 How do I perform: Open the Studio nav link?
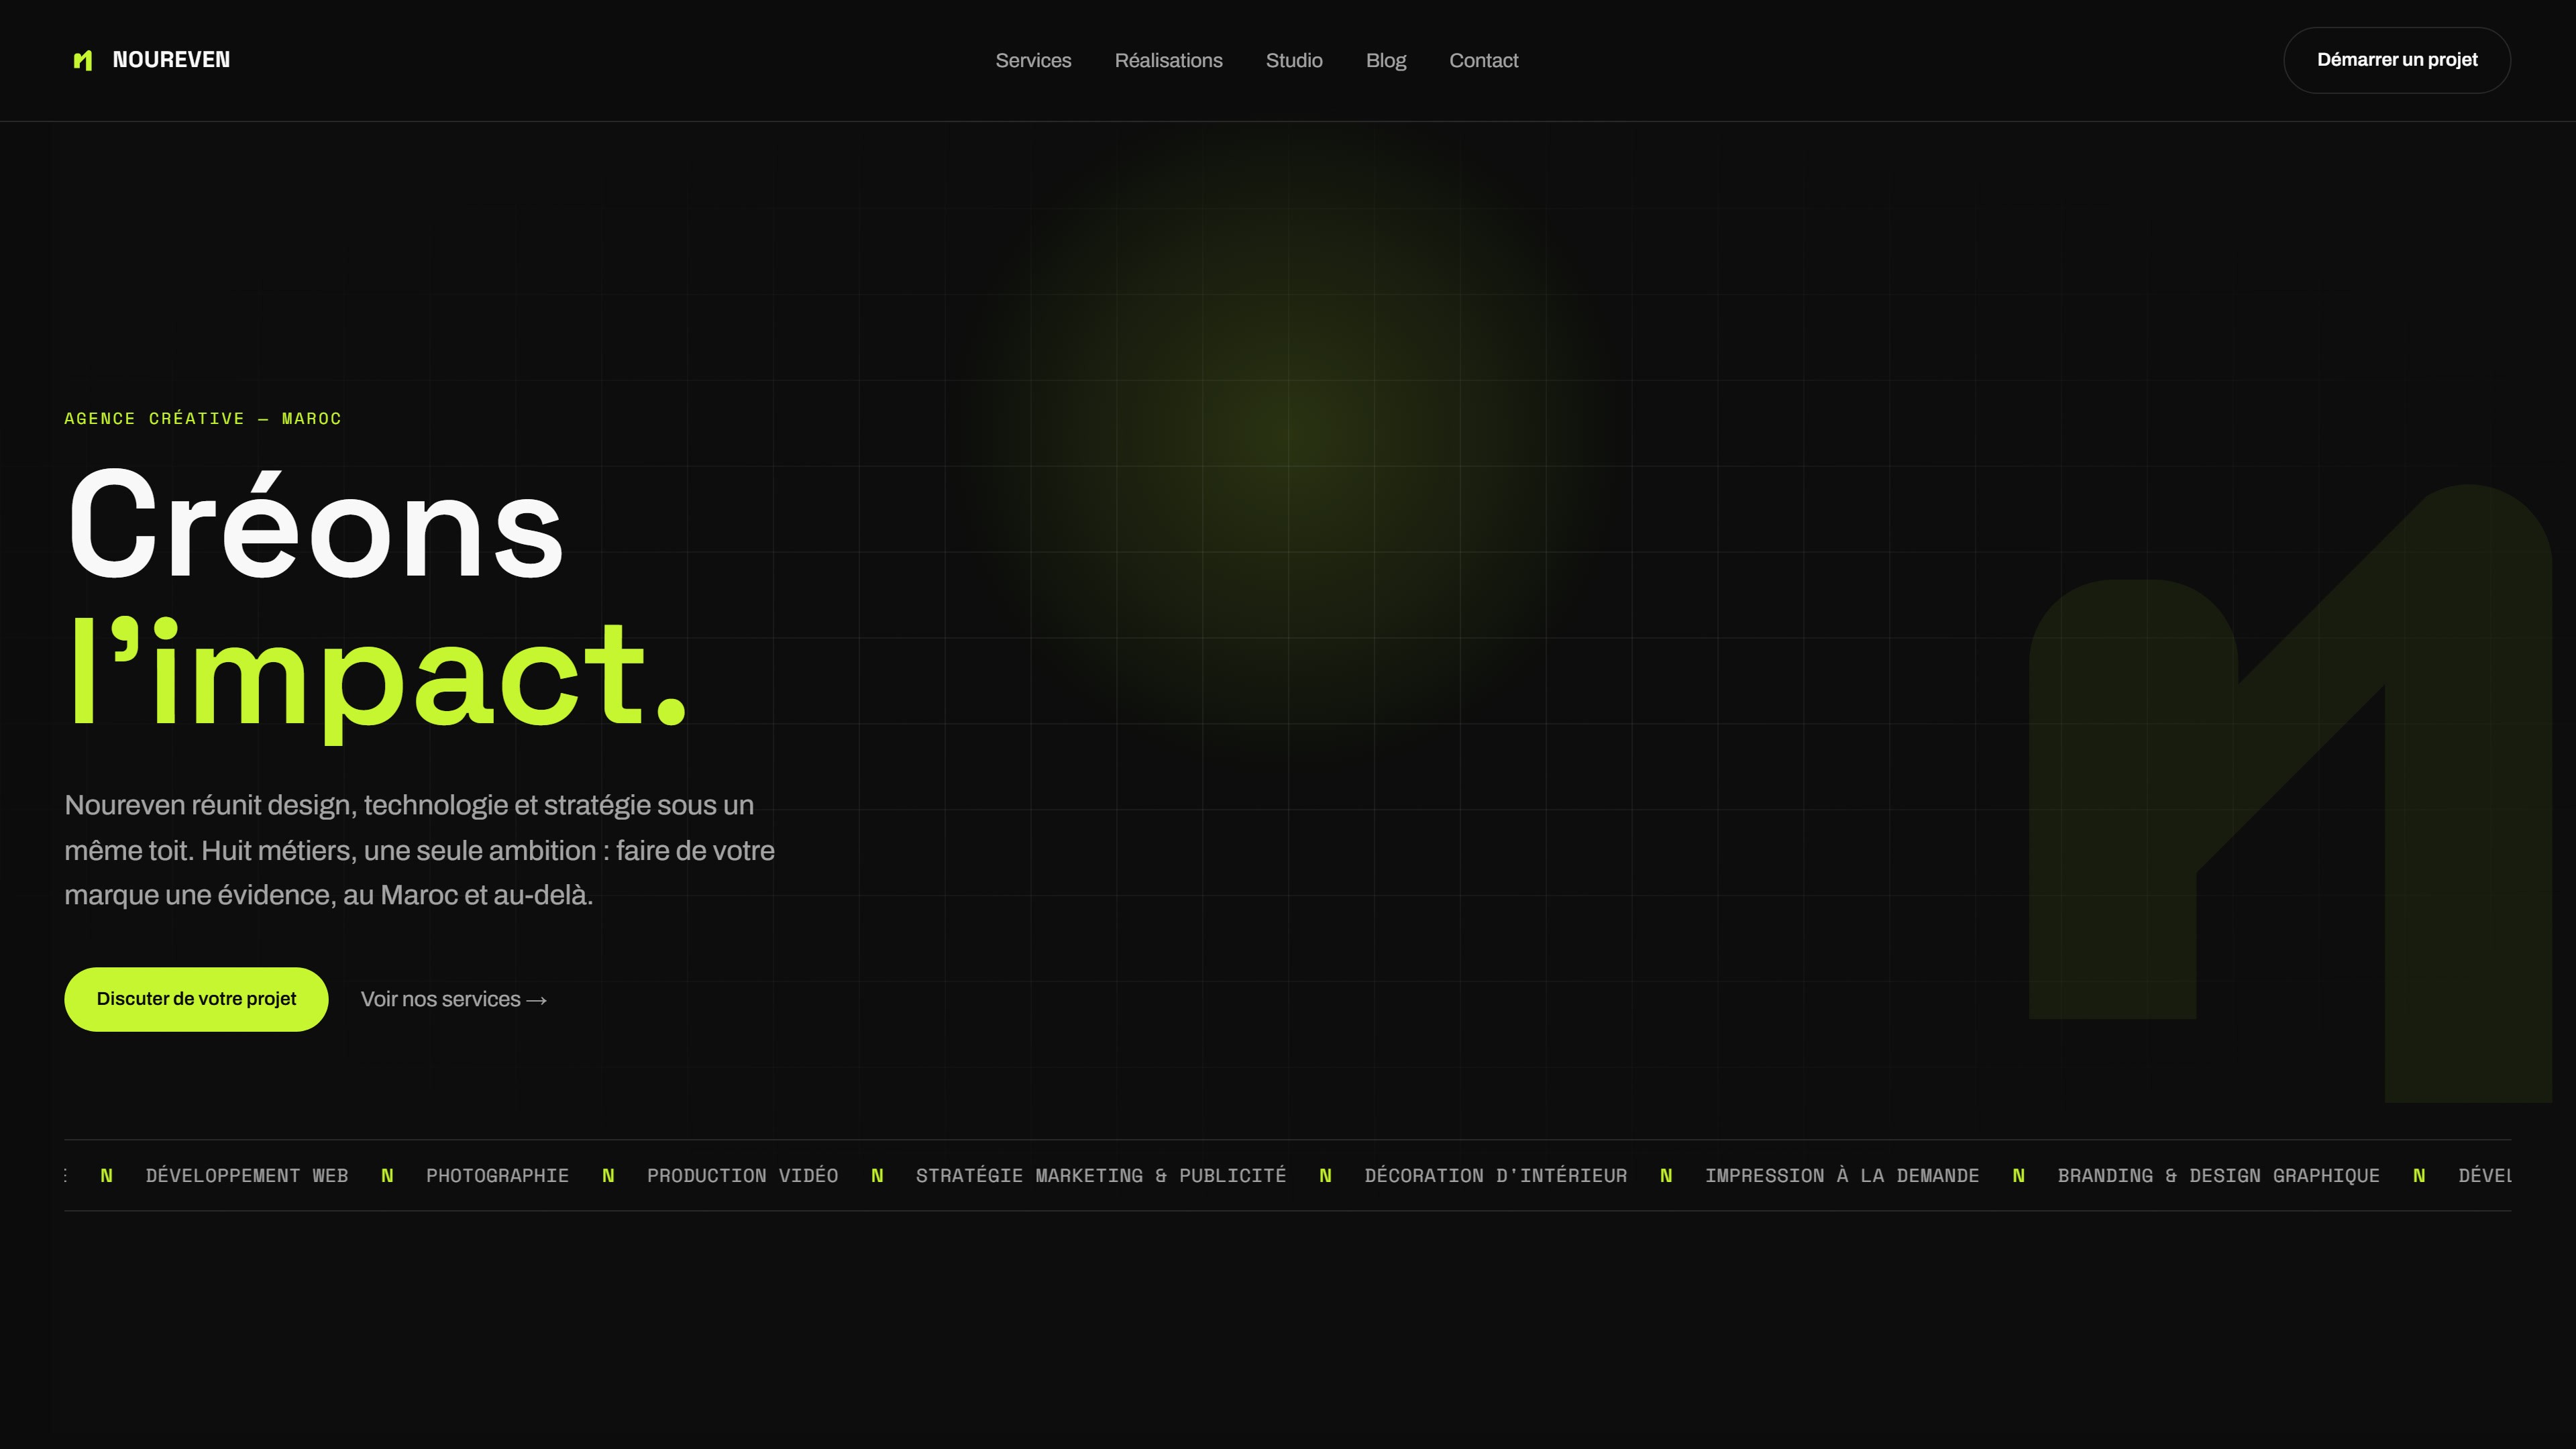pos(1294,61)
